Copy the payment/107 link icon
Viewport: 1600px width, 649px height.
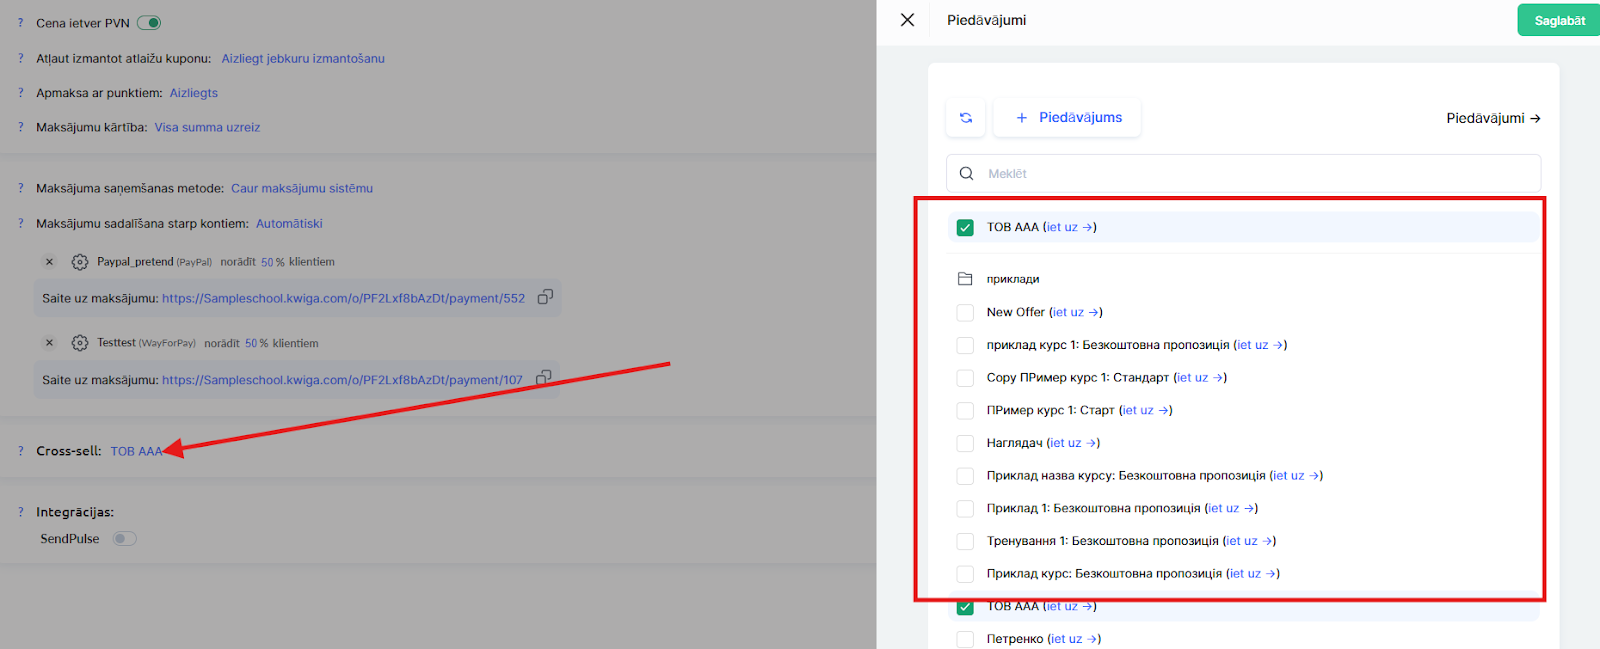click(x=543, y=378)
